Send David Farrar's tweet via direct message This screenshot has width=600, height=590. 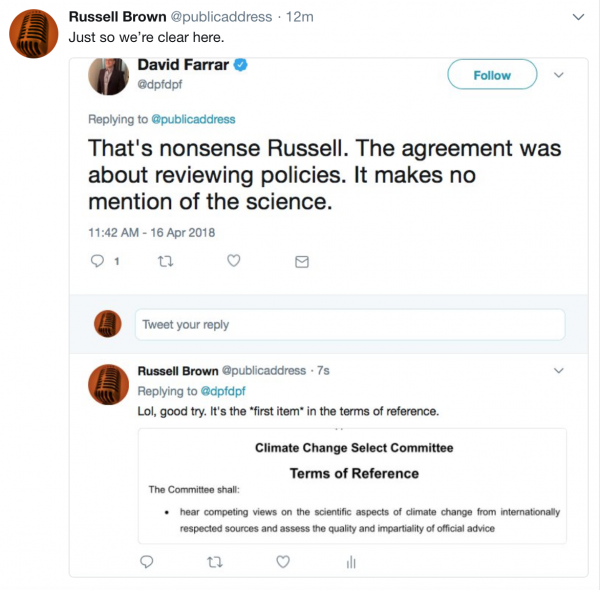(301, 261)
